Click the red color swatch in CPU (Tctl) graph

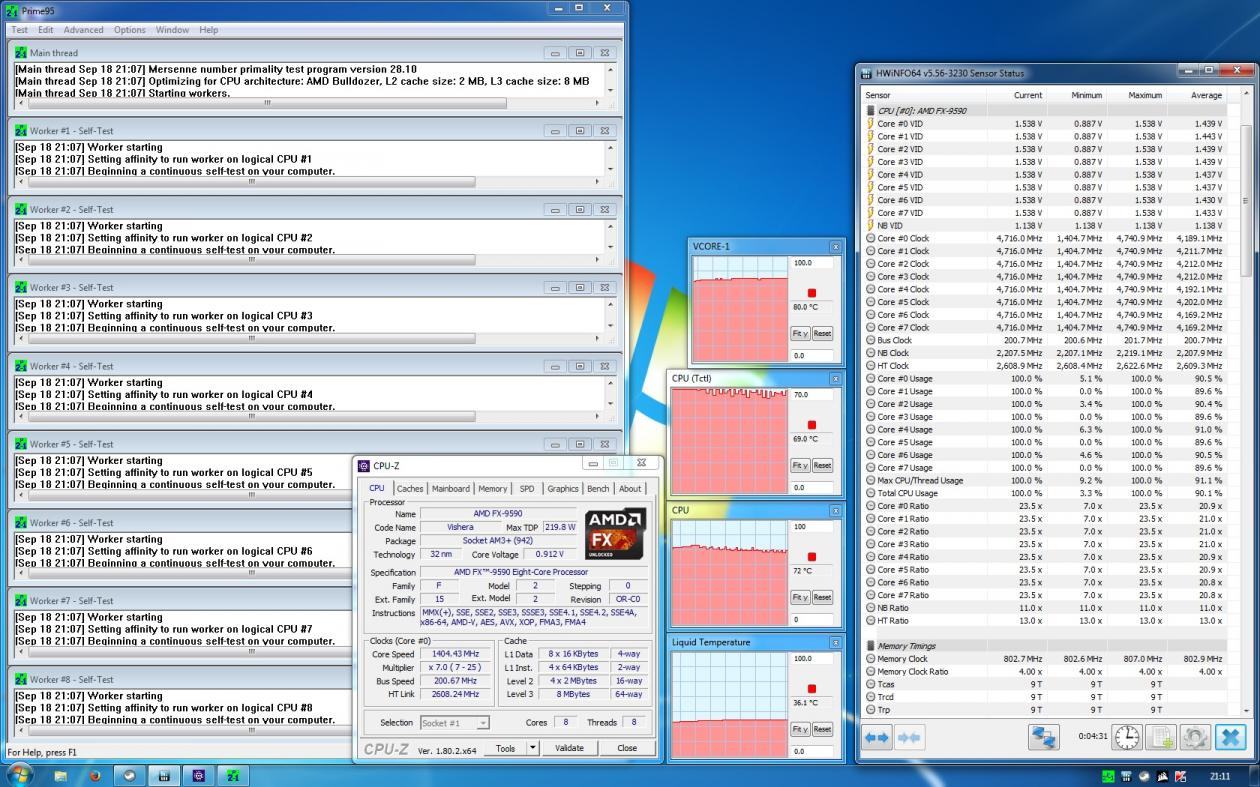tap(812, 425)
